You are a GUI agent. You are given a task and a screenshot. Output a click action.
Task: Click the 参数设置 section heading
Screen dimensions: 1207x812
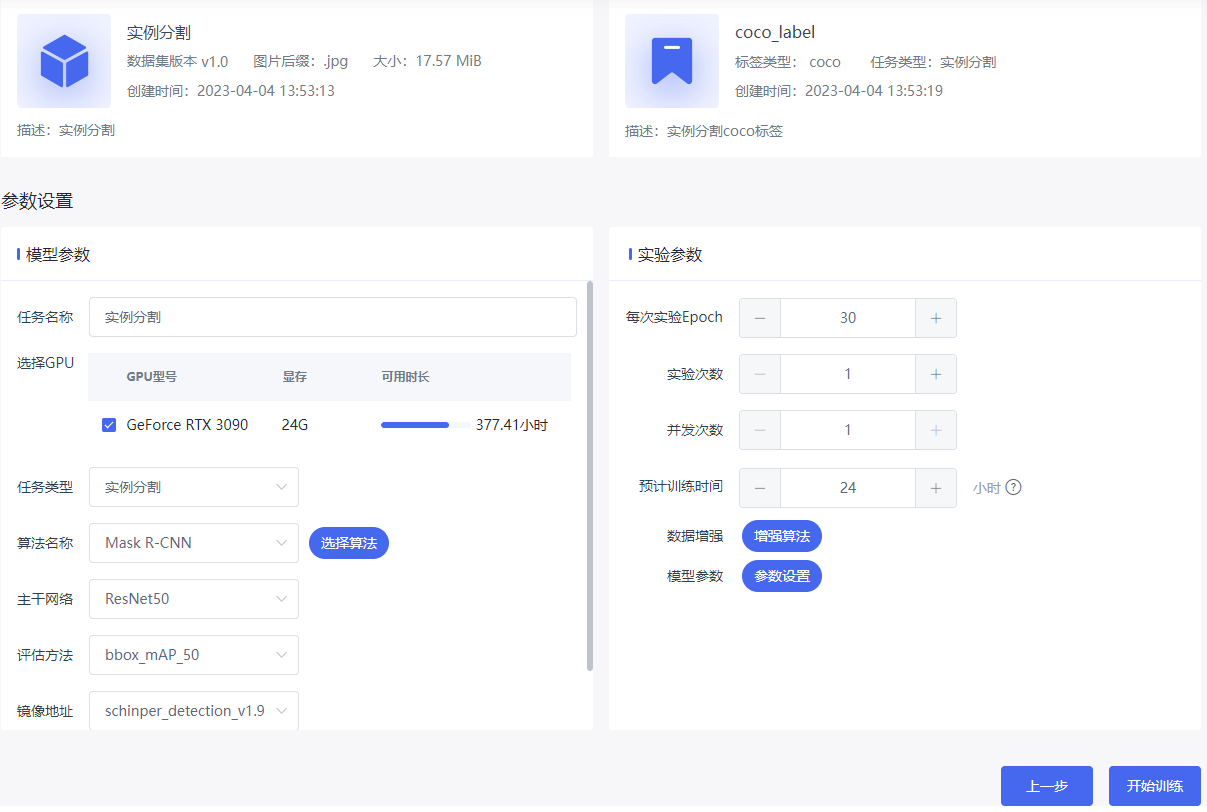point(37,201)
